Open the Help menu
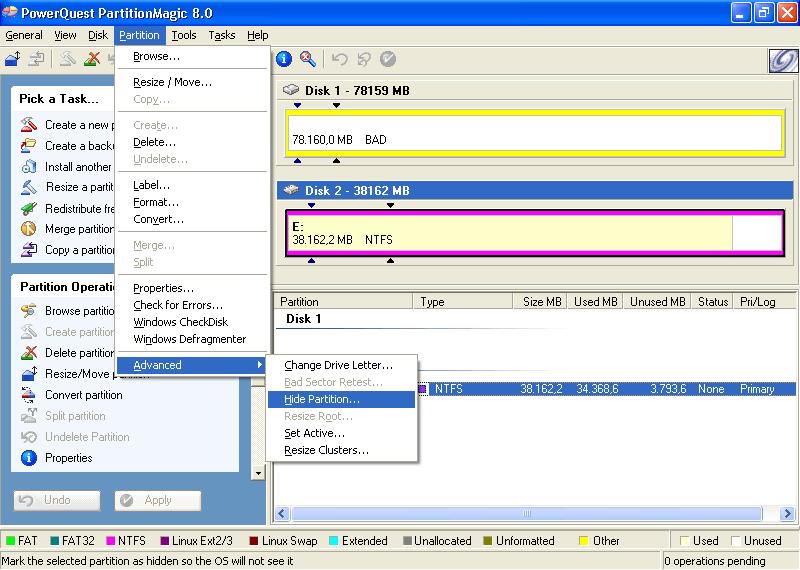 click(x=258, y=35)
